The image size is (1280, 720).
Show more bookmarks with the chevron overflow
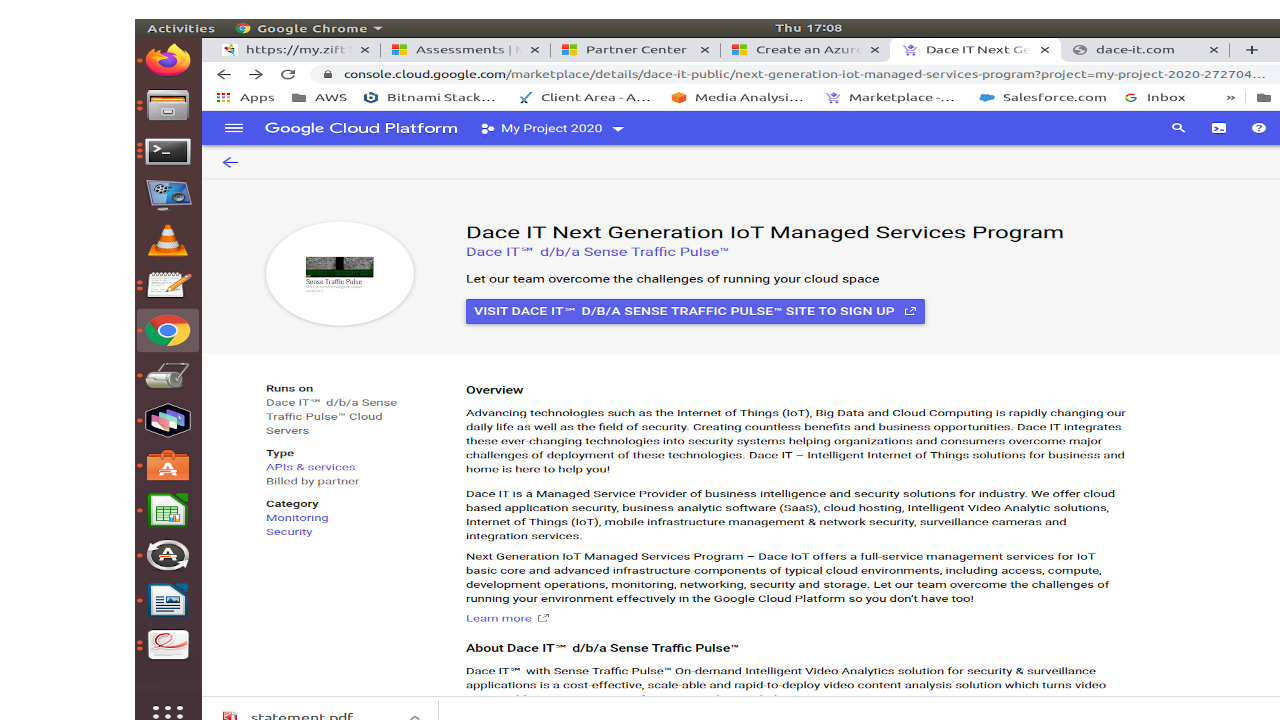(1230, 97)
